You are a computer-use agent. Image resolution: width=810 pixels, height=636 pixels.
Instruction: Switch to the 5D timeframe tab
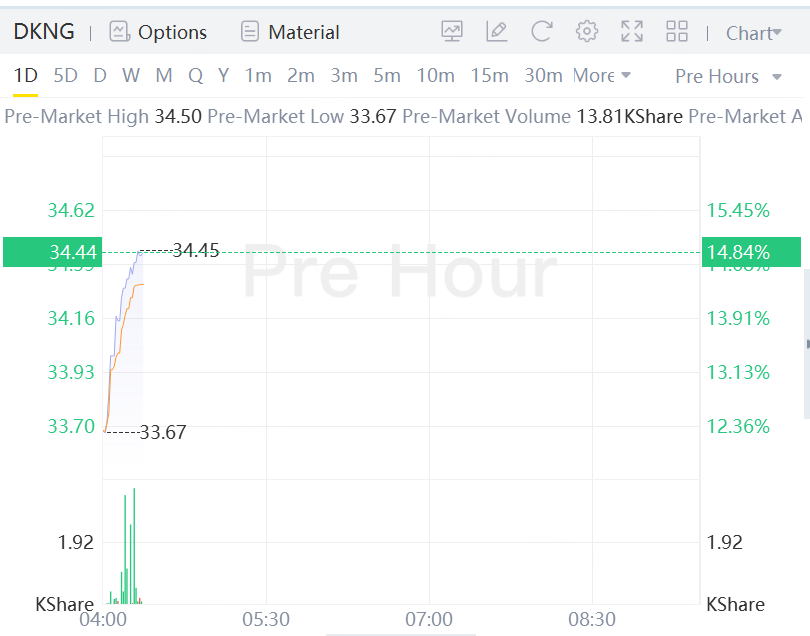point(65,76)
